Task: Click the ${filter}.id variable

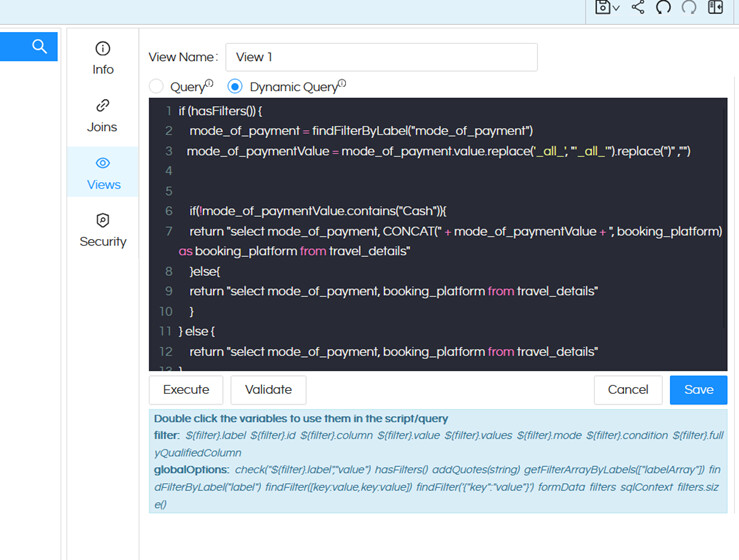Action: [x=273, y=436]
